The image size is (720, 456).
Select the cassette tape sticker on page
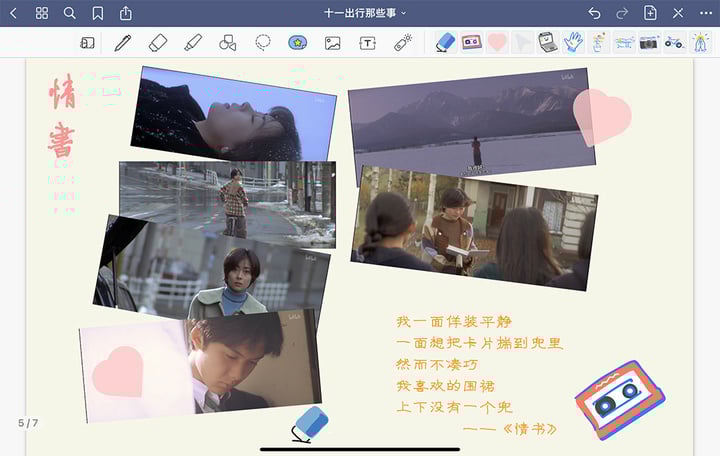(619, 399)
